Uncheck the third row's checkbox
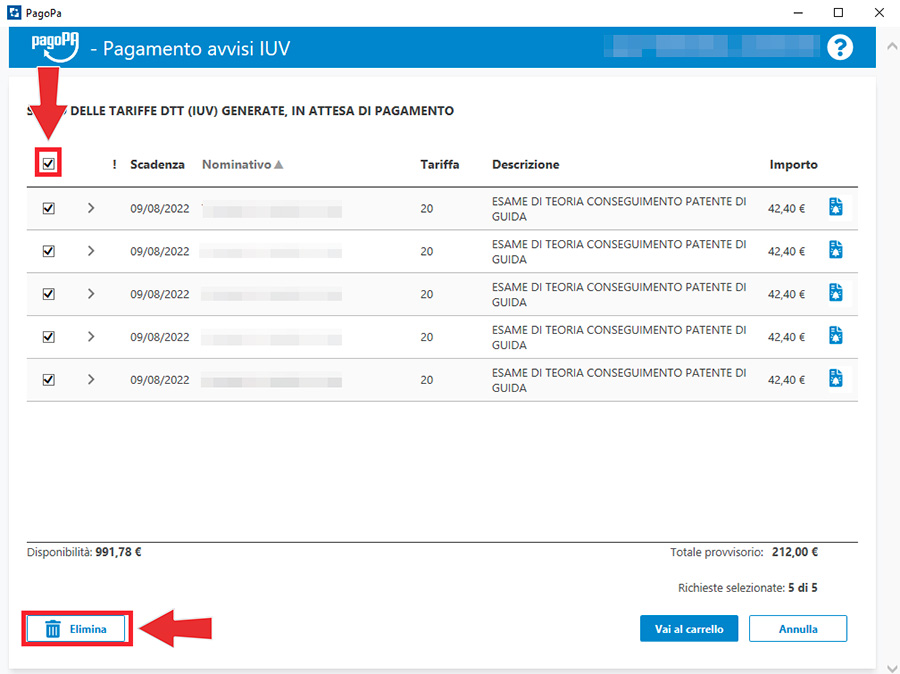The width and height of the screenshot is (900, 674). [48, 294]
